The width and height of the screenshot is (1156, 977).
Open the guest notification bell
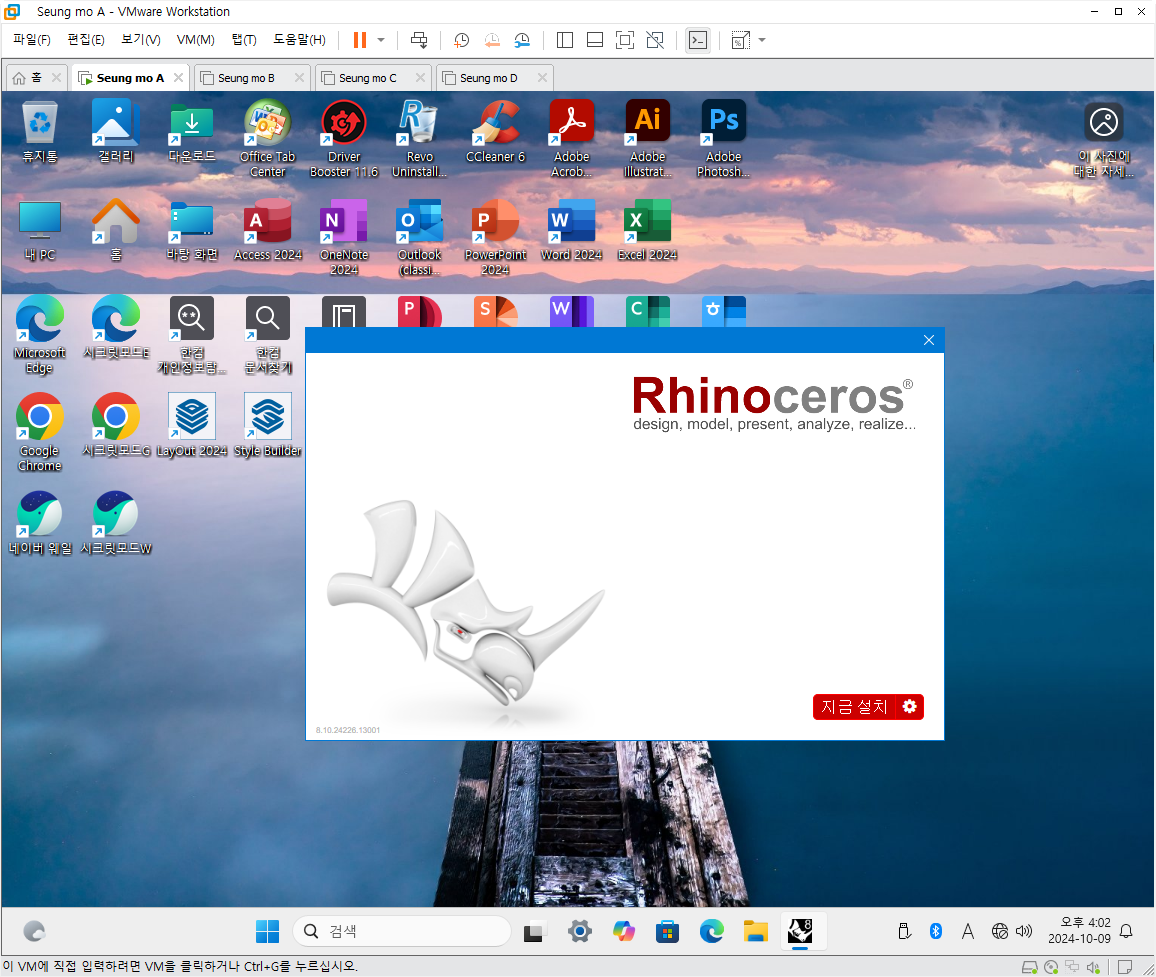coord(1126,931)
